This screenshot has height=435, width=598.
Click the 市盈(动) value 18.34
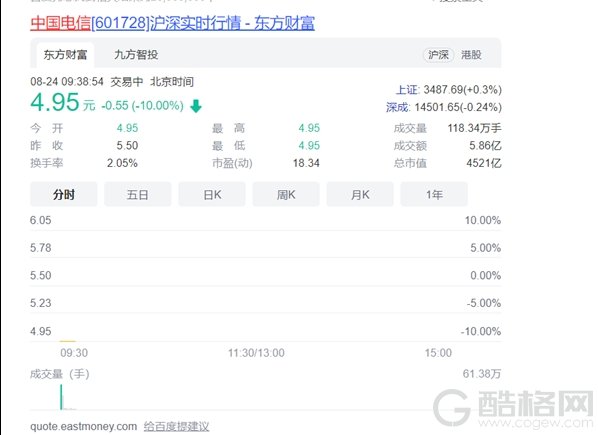coord(306,163)
